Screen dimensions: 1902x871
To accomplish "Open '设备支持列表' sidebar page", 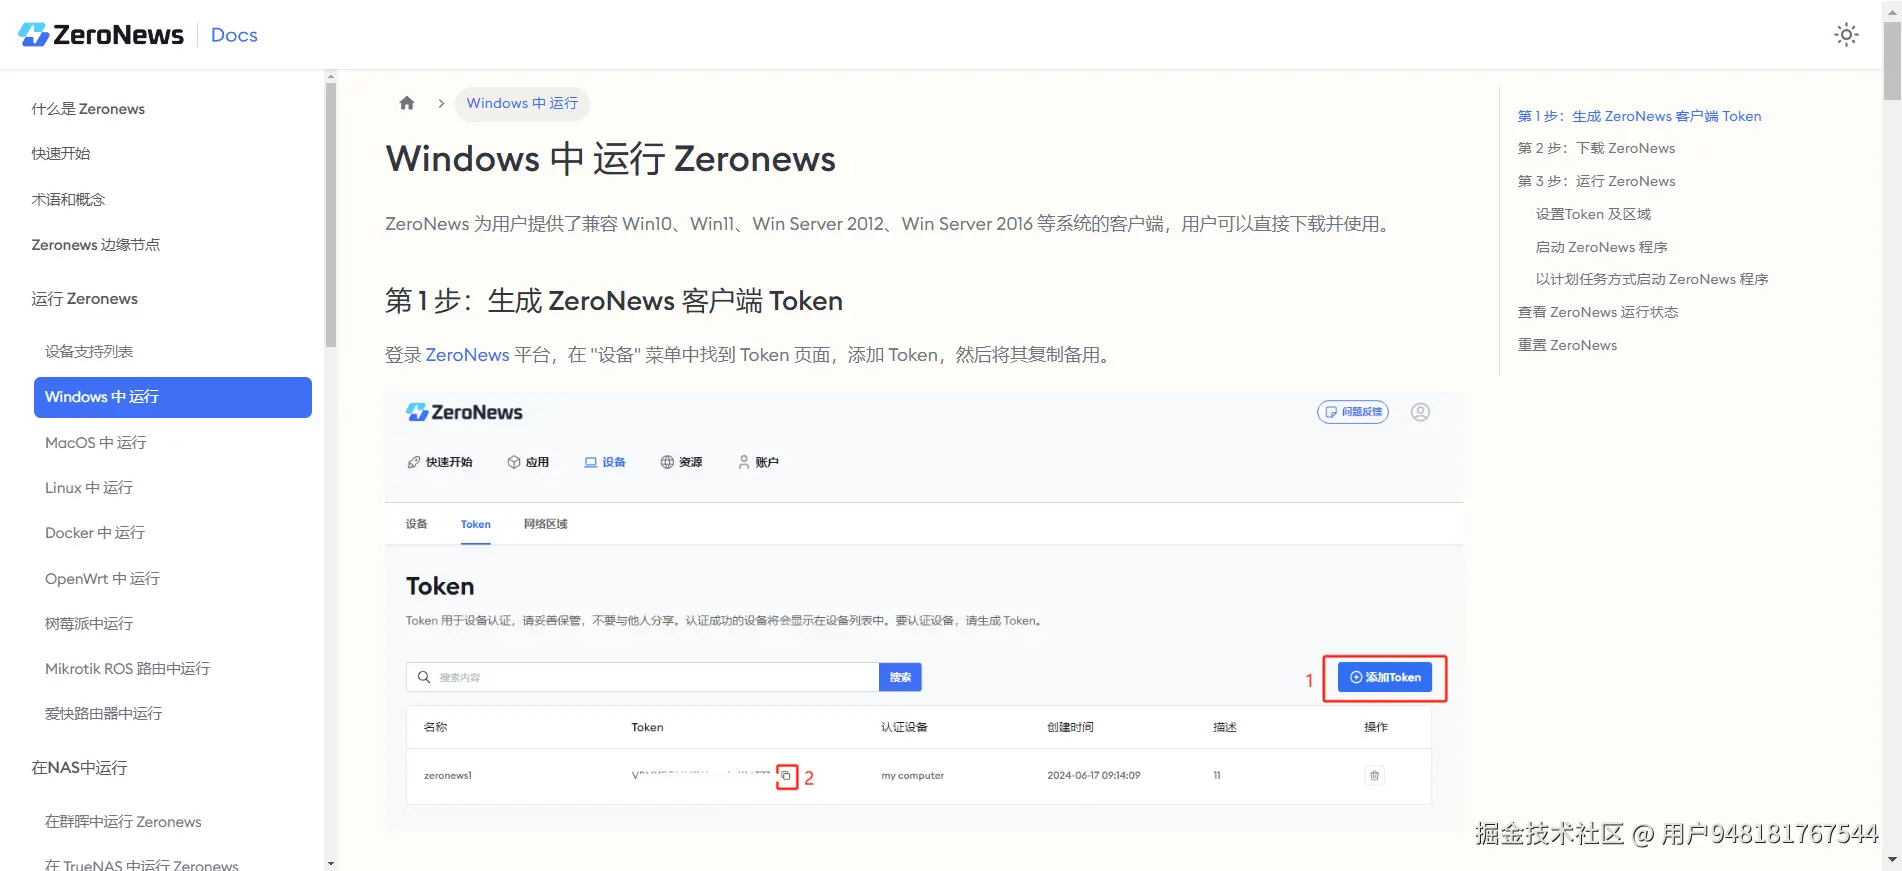I will (x=89, y=352).
